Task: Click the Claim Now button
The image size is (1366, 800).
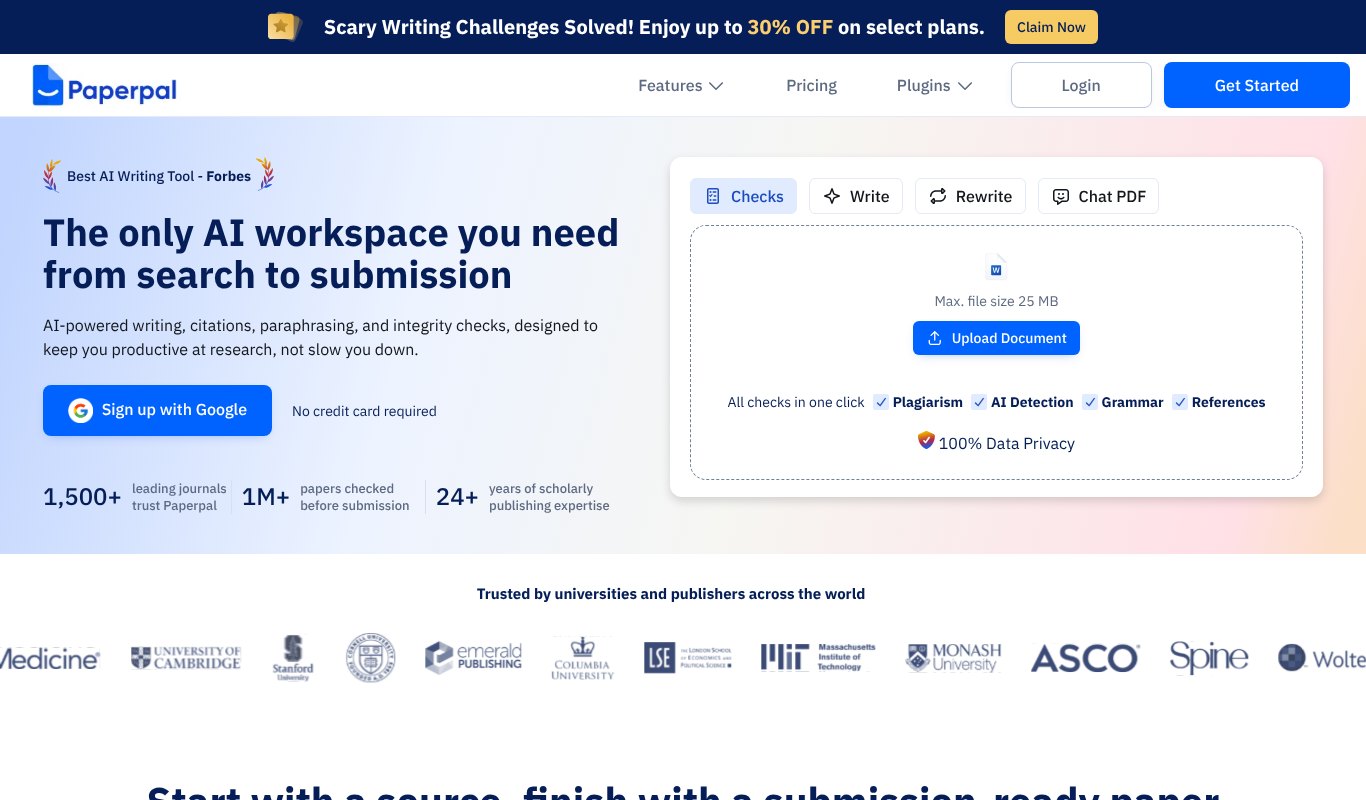Action: click(x=1051, y=27)
